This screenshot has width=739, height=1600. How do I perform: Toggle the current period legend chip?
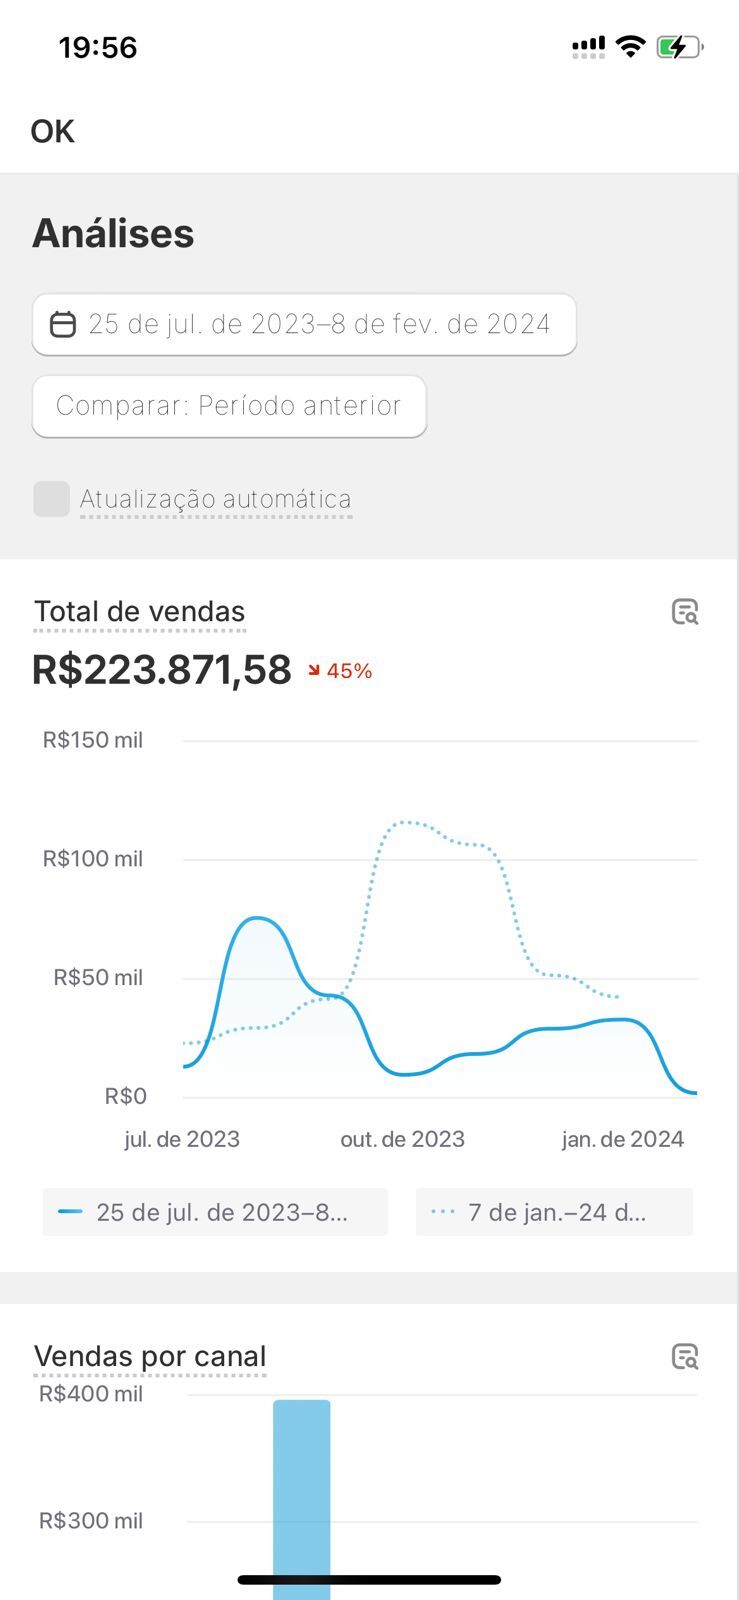tap(215, 1212)
